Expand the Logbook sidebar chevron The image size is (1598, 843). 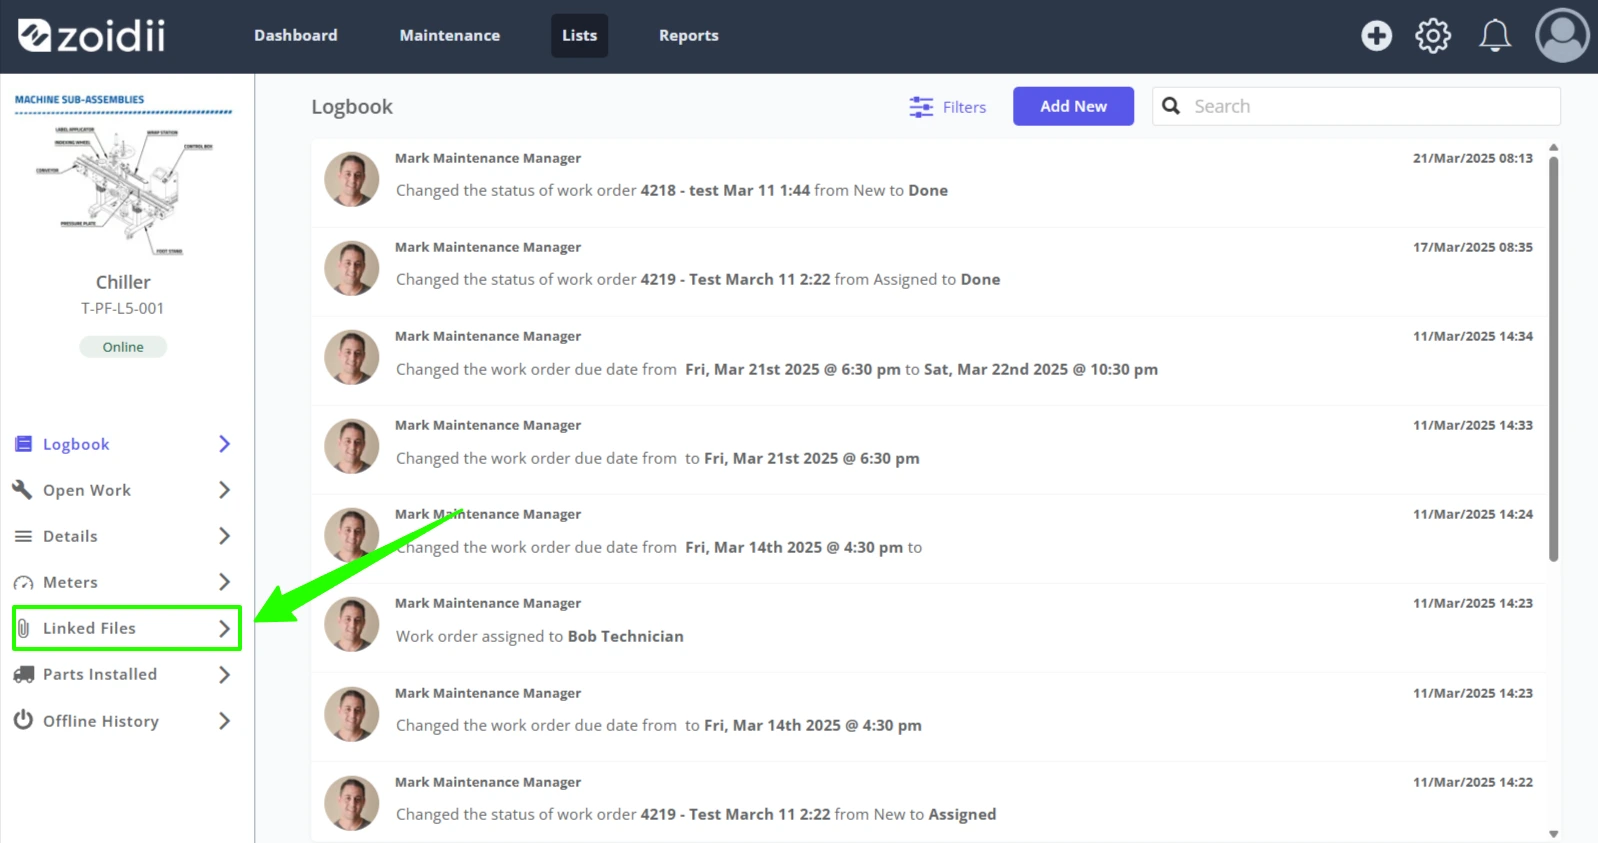[224, 444]
